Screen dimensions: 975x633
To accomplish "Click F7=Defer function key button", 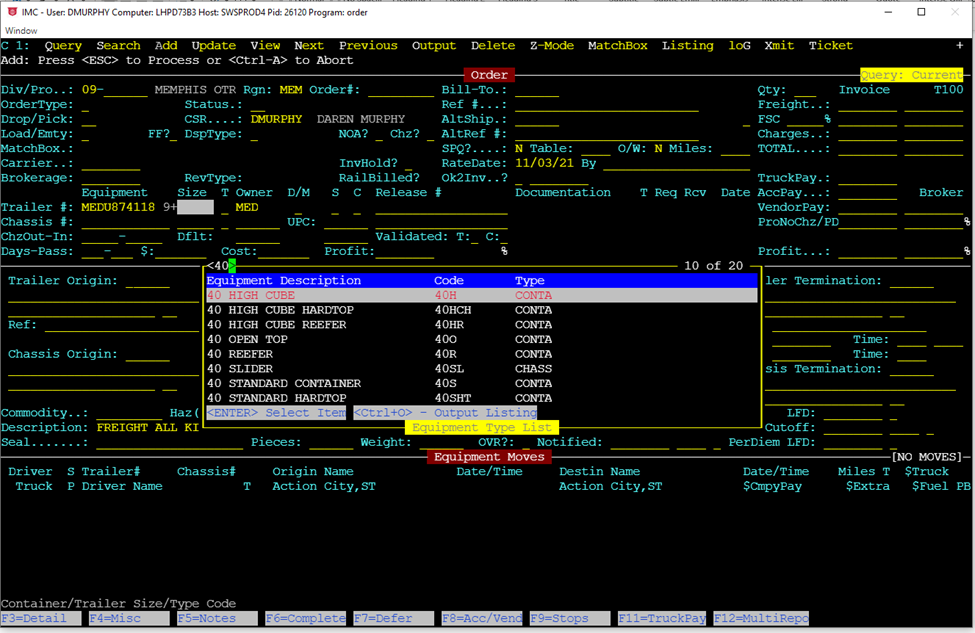I will click(394, 618).
